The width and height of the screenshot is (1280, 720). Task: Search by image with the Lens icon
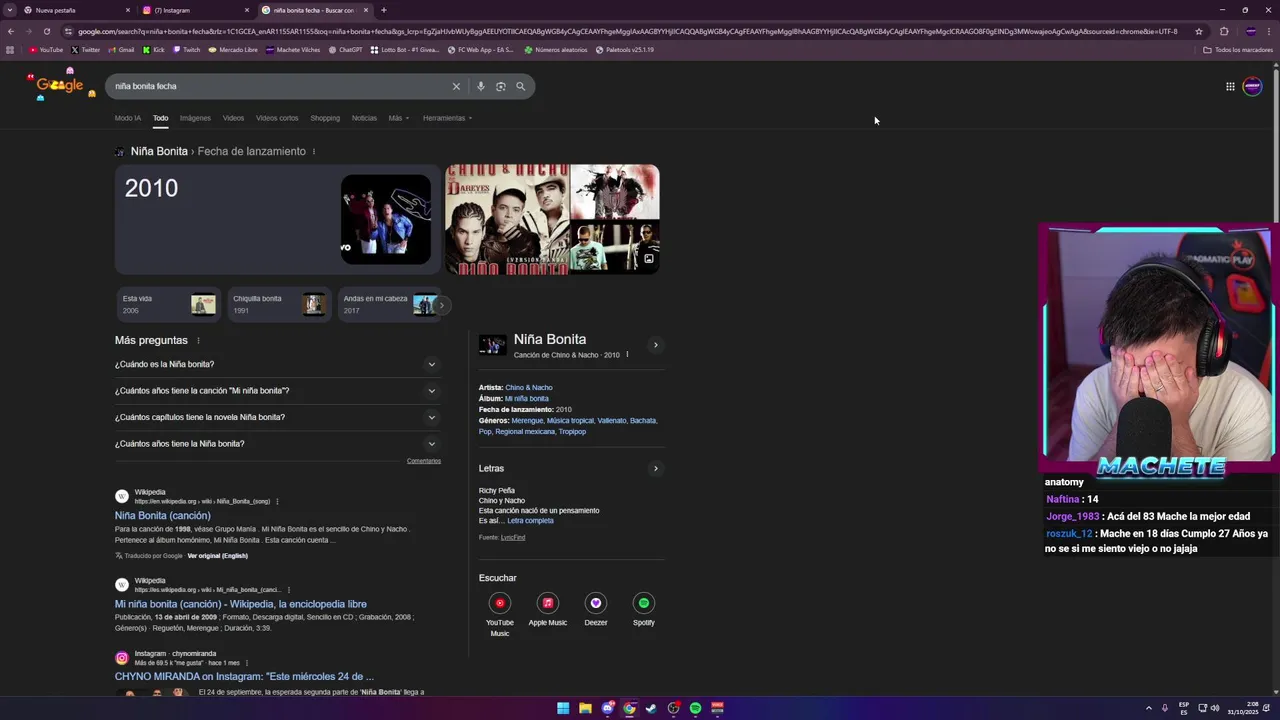501,86
